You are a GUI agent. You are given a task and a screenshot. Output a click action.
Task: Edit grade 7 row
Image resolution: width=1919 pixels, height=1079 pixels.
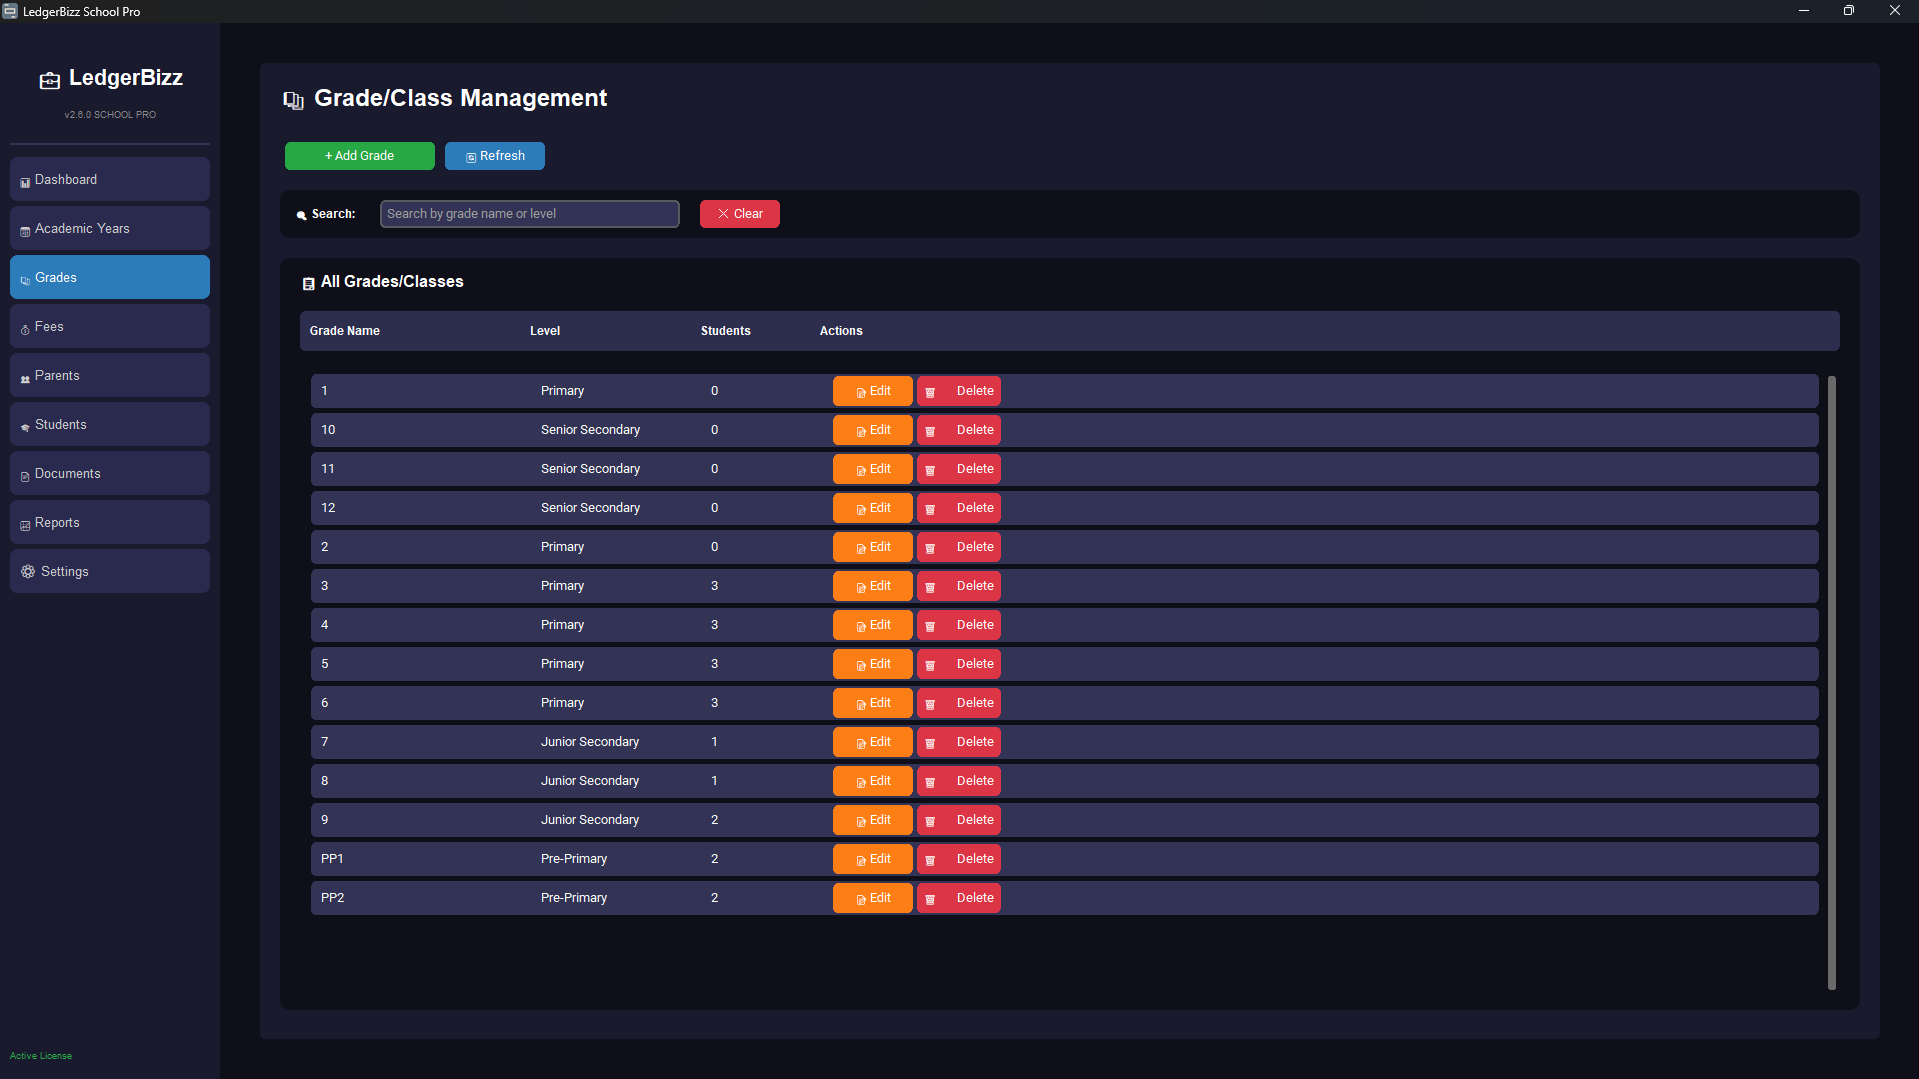(x=873, y=742)
